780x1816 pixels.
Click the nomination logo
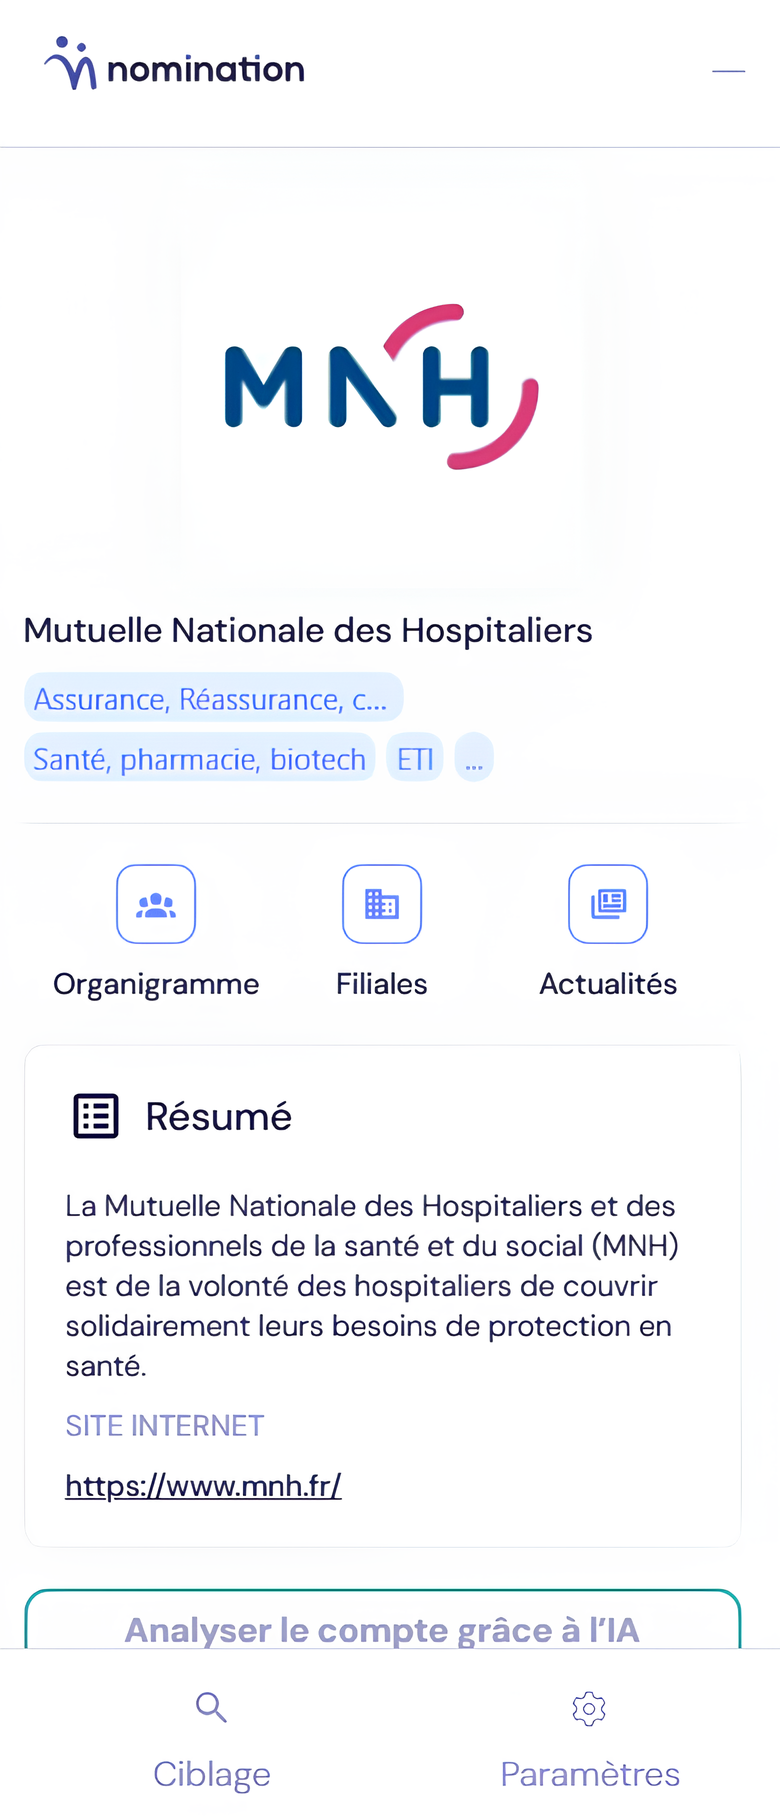[174, 64]
